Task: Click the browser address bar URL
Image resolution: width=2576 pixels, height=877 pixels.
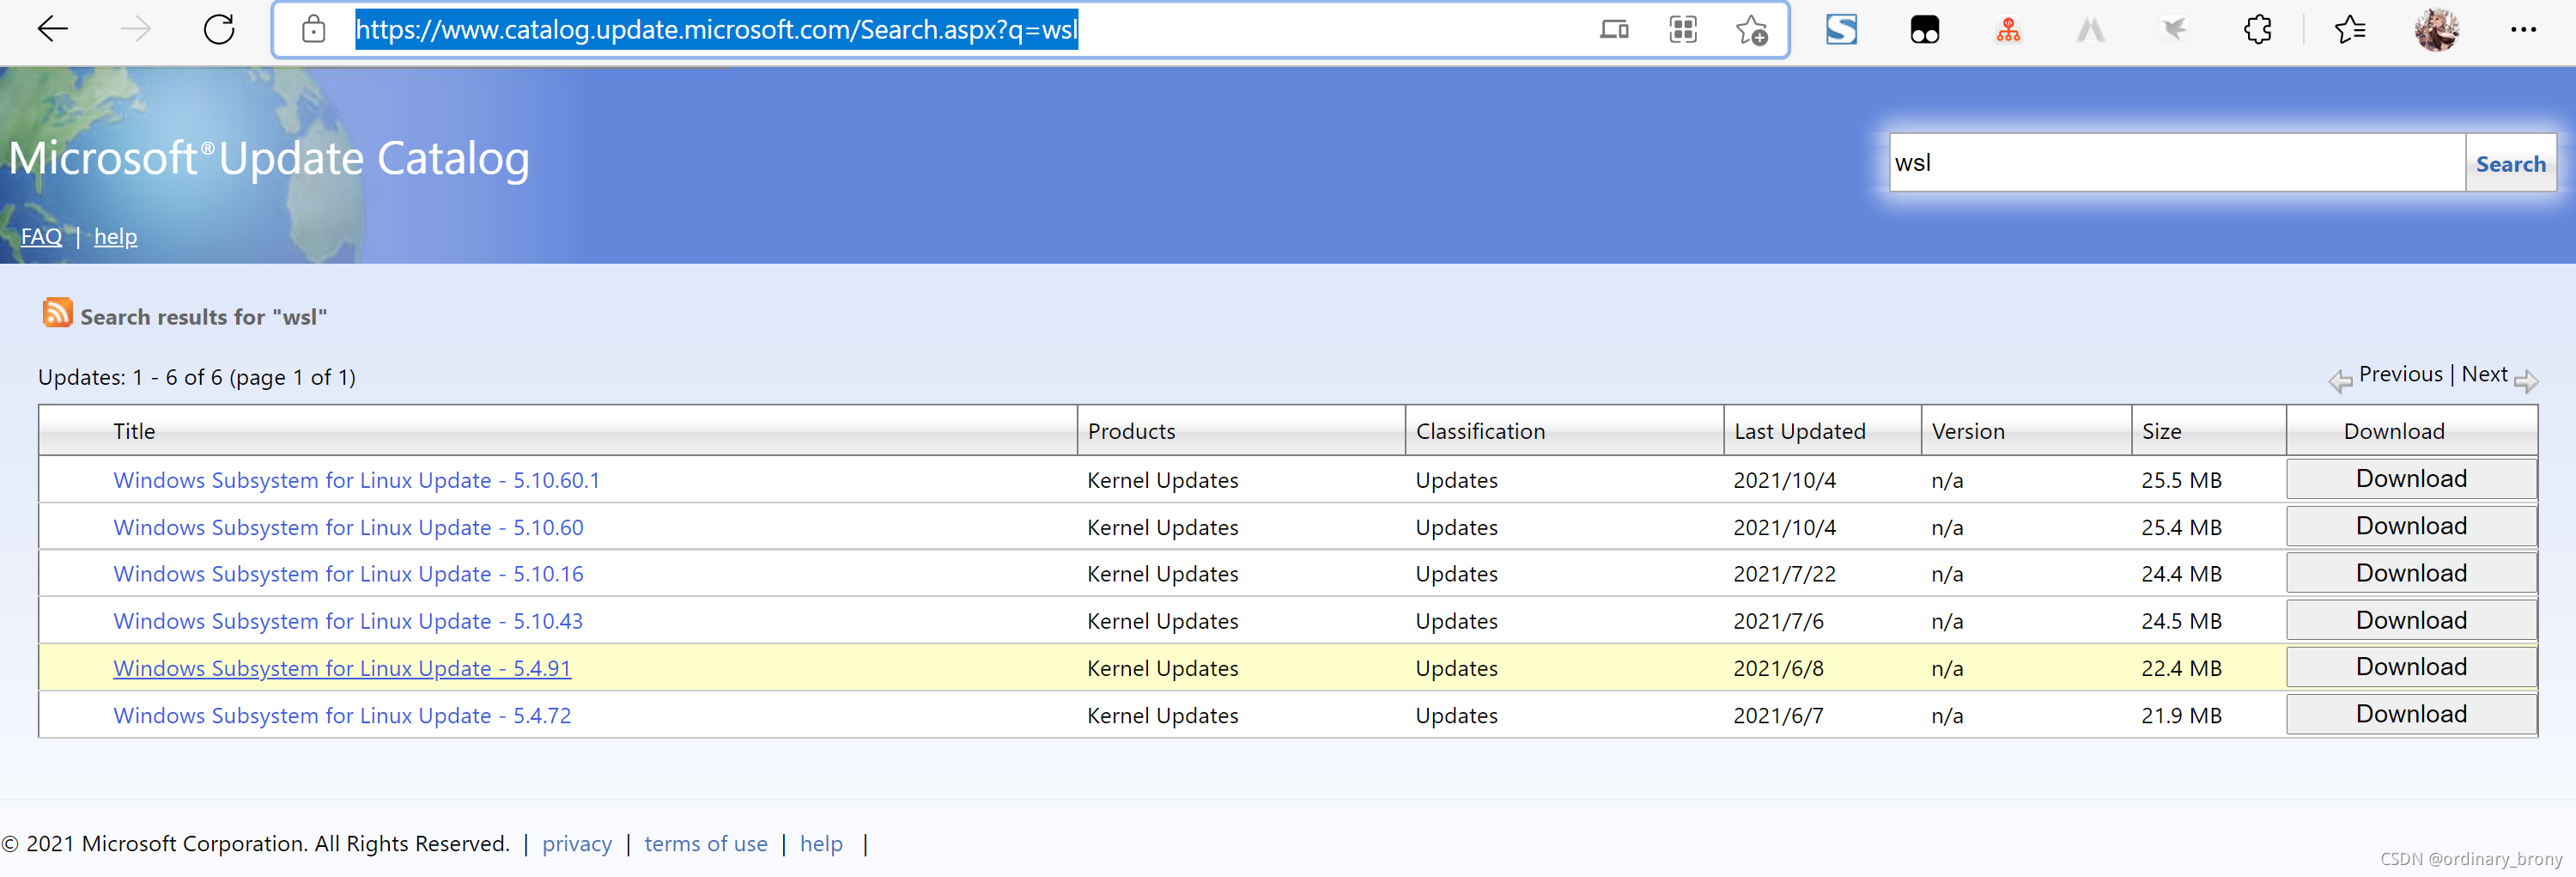Action: click(x=716, y=29)
